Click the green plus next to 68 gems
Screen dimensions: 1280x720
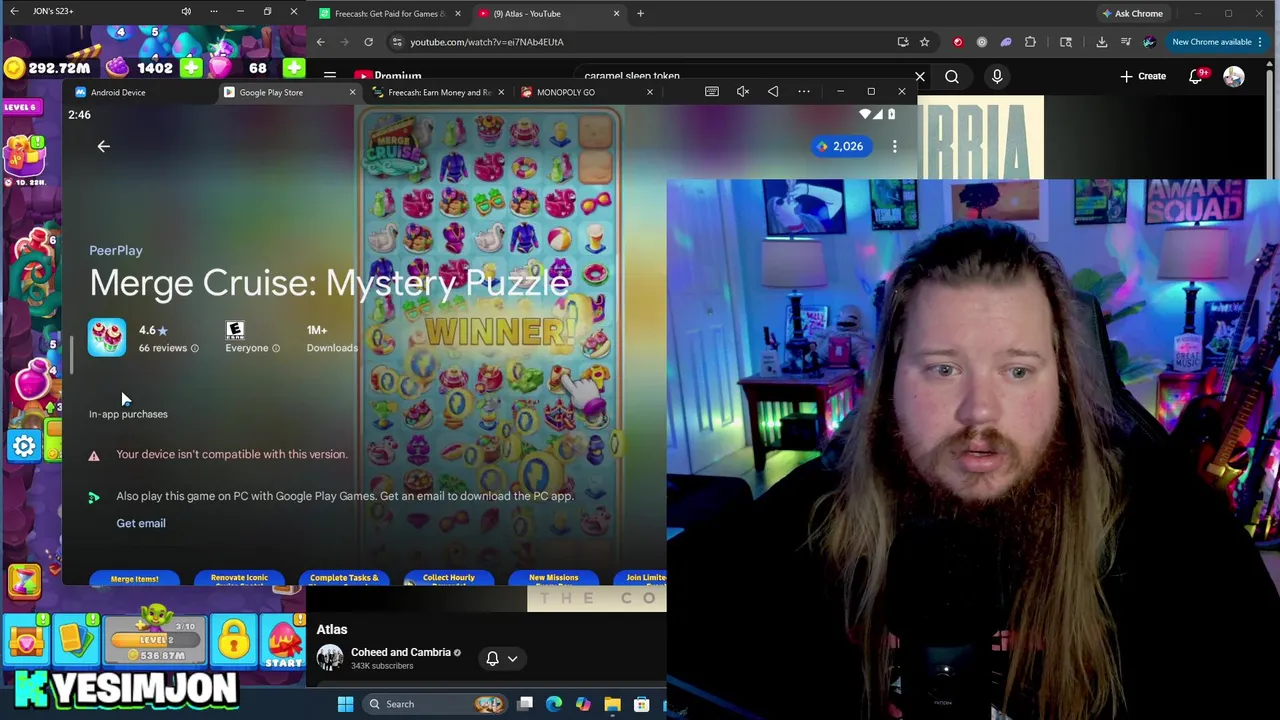coord(294,68)
